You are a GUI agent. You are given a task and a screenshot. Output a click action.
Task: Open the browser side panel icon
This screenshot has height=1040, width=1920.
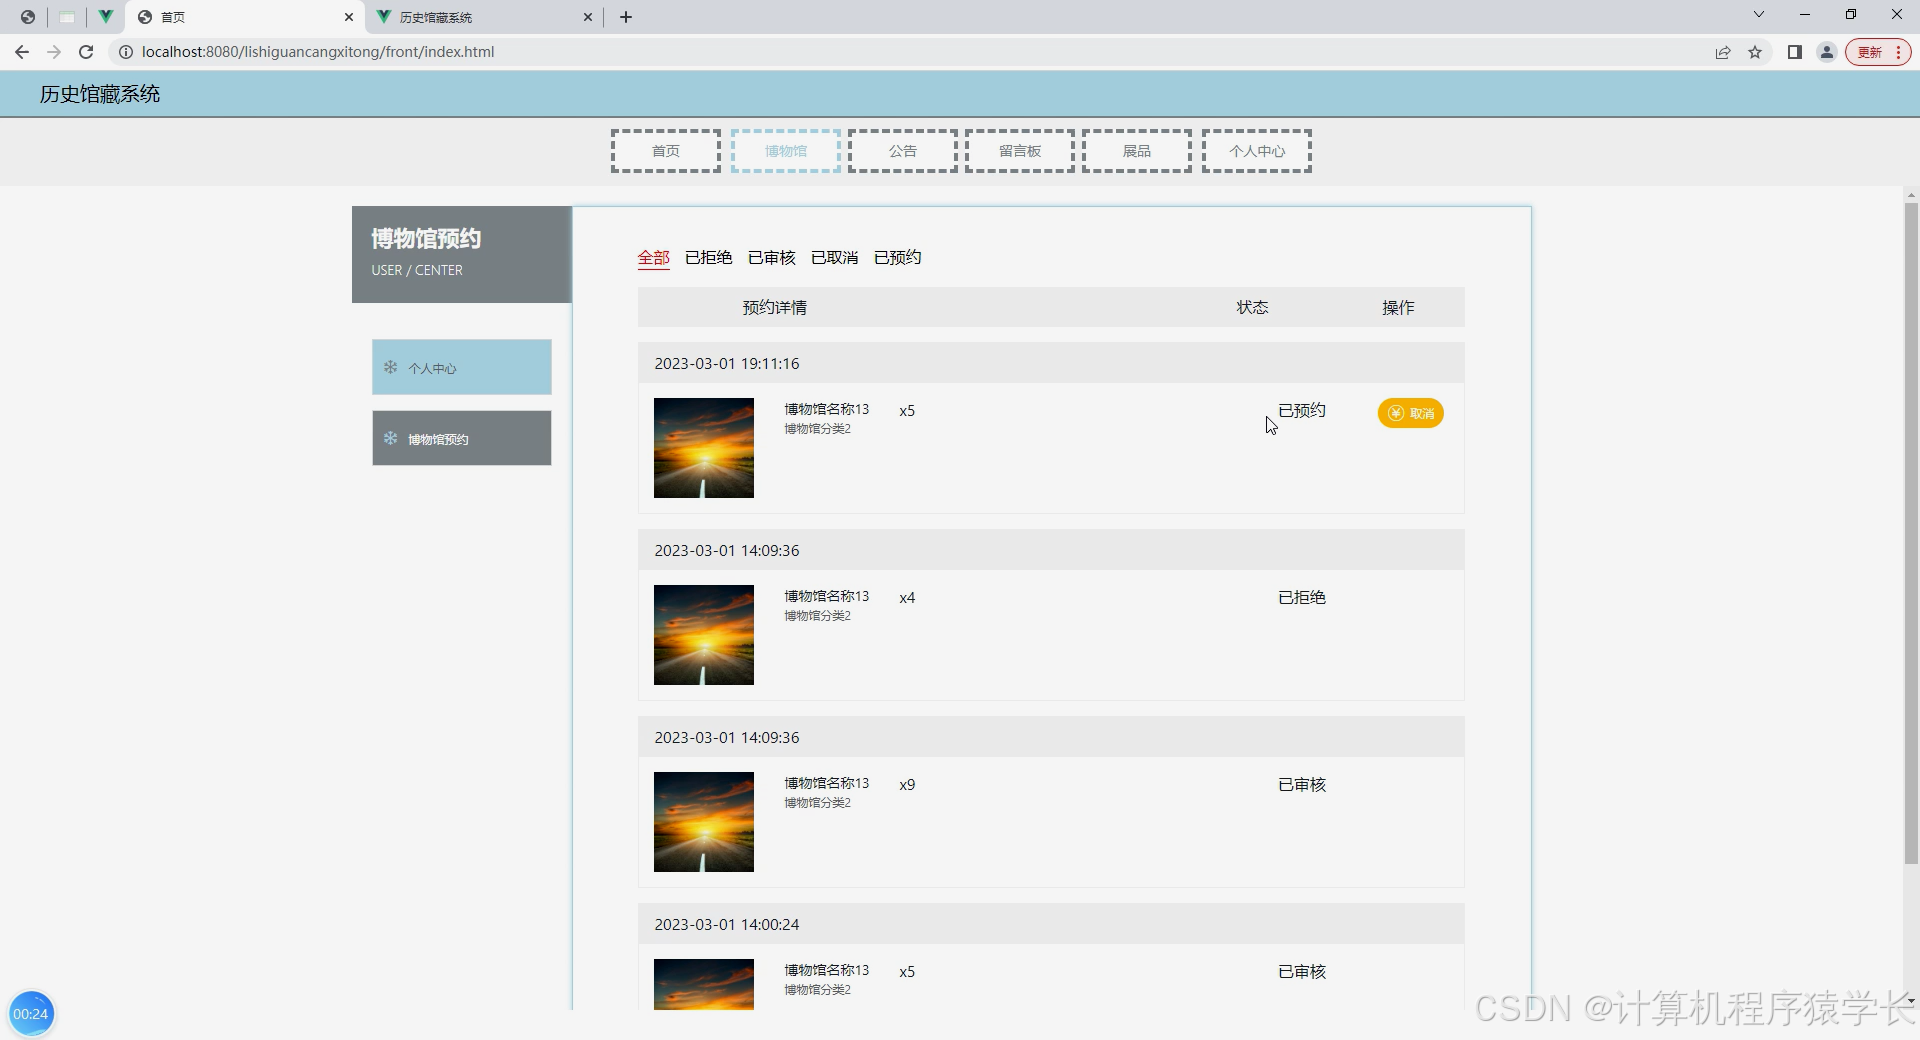click(1795, 52)
